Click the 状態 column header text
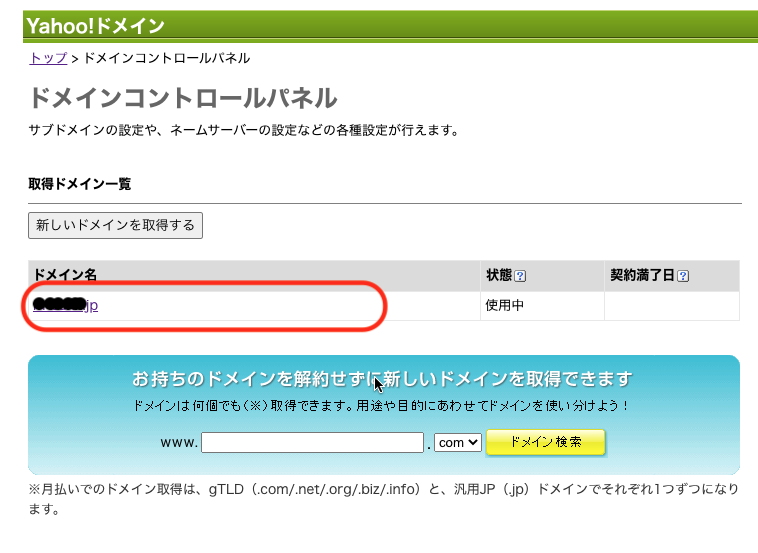This screenshot has height=553, width=758. point(499,275)
